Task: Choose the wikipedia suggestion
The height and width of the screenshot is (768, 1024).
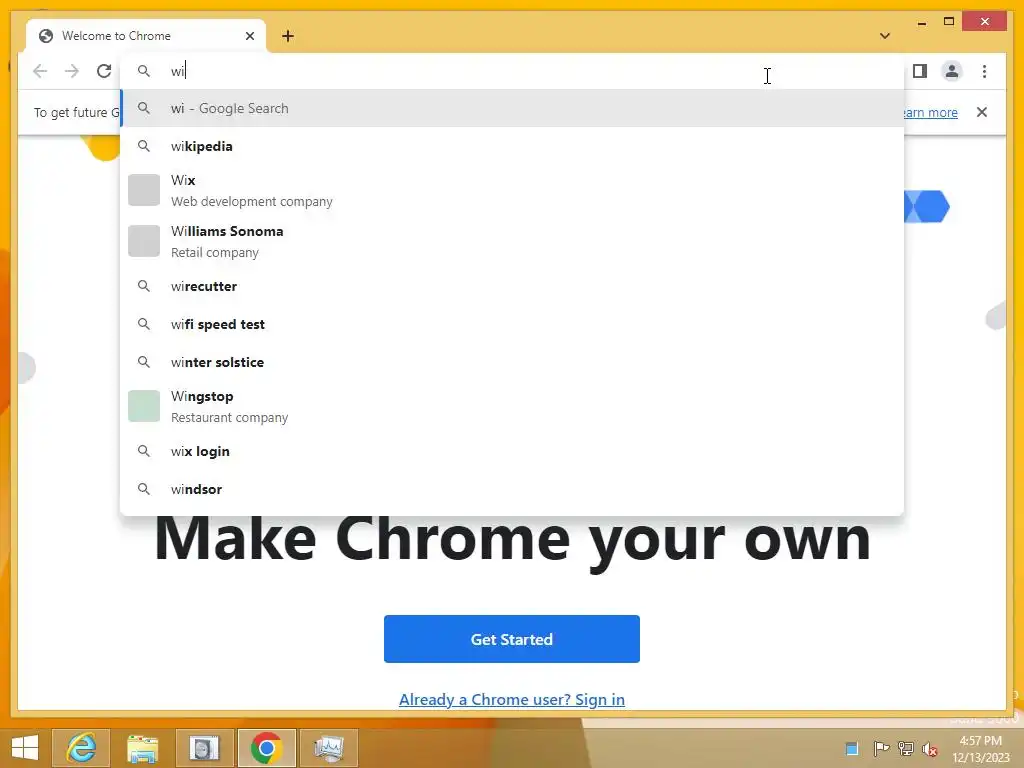Action: coord(512,146)
